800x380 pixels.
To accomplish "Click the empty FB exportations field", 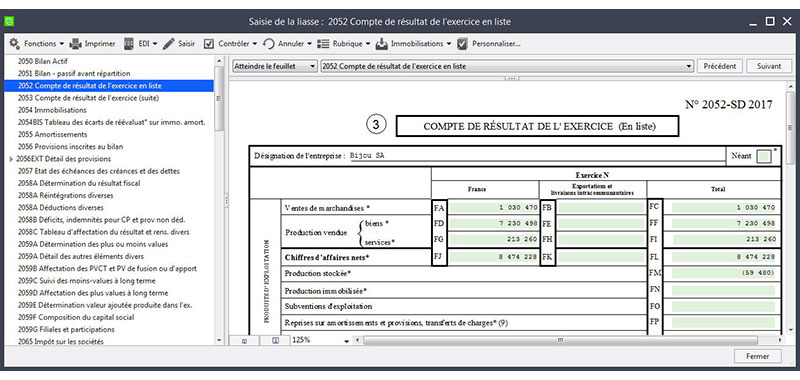I will pos(602,208).
